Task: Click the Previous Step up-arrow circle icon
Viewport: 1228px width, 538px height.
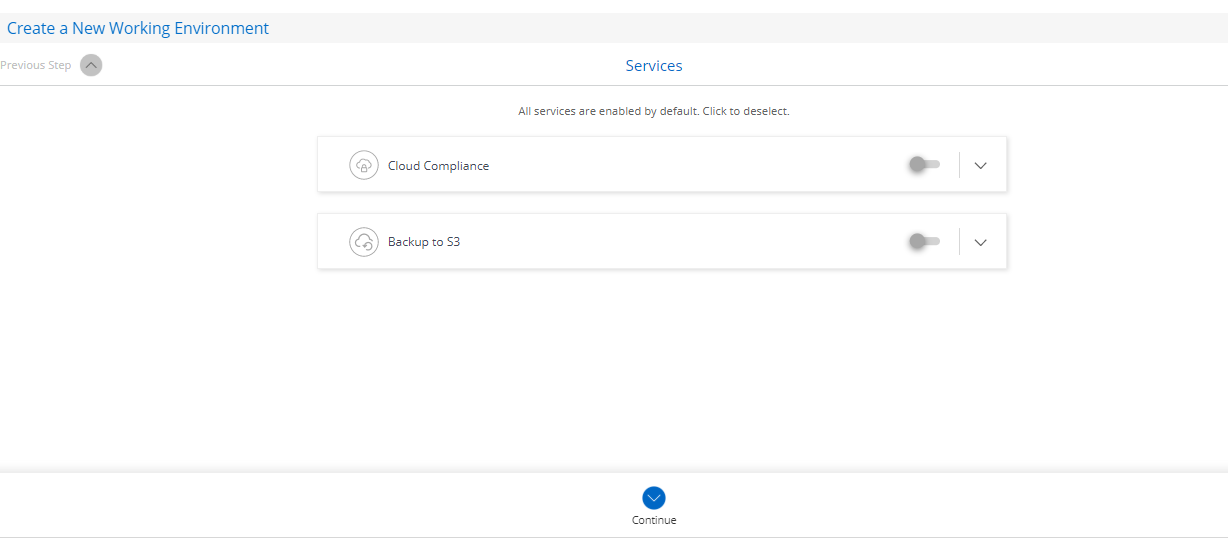Action: (x=91, y=65)
